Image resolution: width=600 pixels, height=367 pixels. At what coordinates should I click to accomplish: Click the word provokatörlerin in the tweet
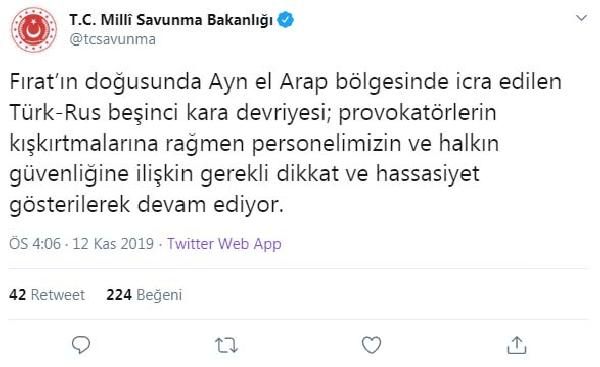[x=417, y=113]
